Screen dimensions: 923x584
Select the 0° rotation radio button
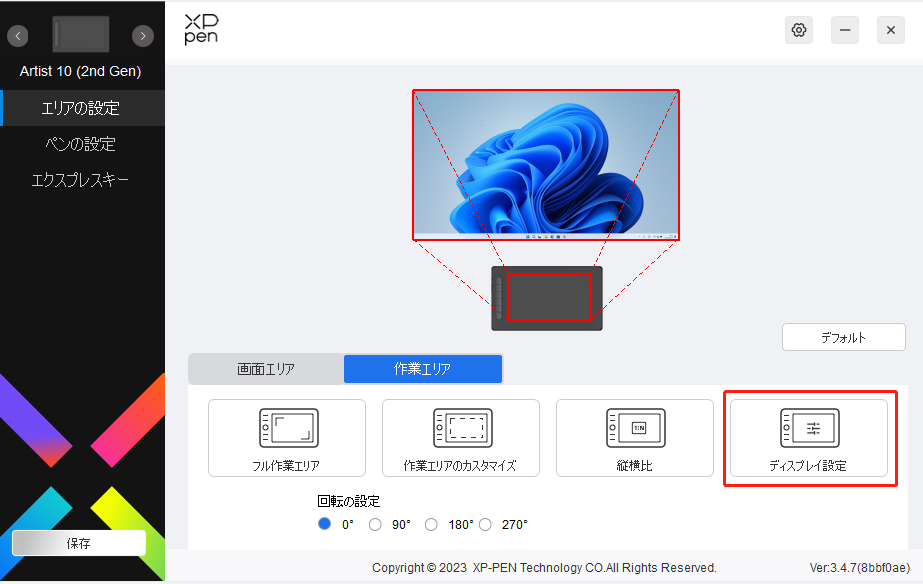point(323,524)
